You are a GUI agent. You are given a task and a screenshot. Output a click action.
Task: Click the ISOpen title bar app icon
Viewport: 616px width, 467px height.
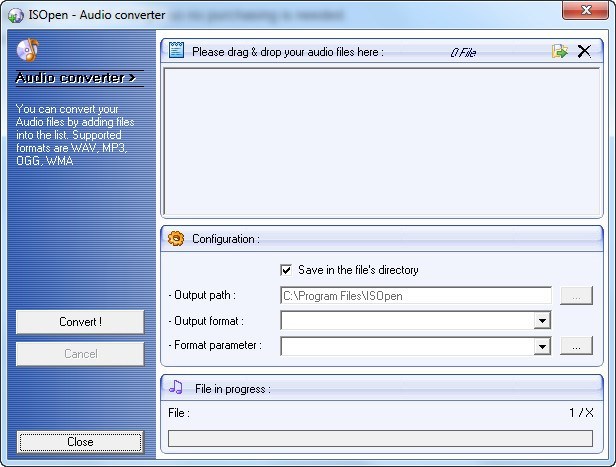click(15, 16)
